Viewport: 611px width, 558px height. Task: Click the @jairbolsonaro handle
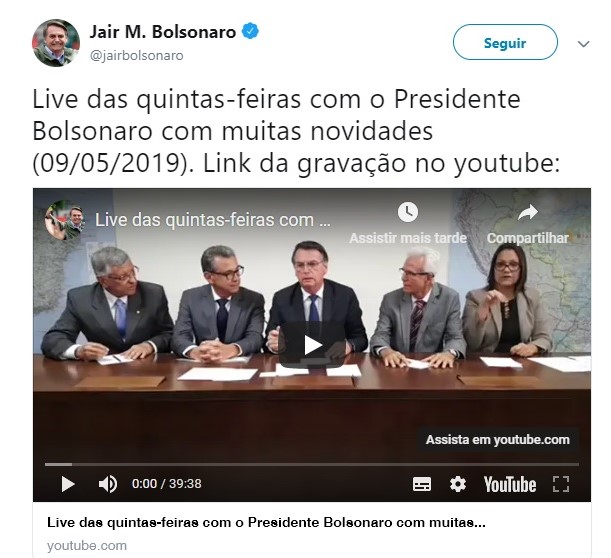[x=136, y=56]
